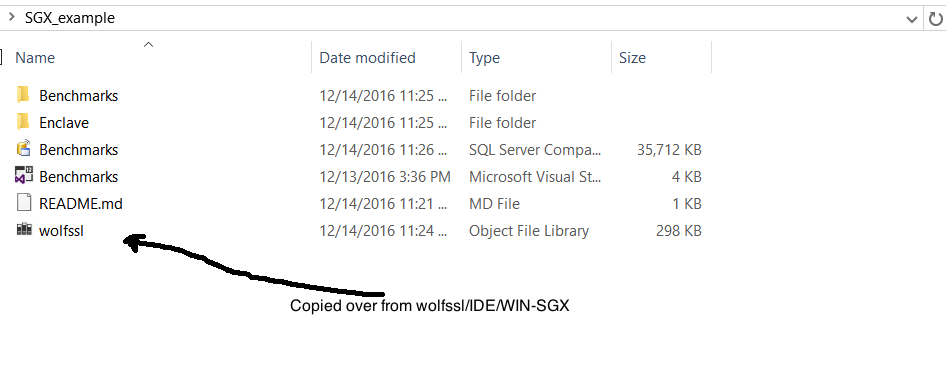Viewport: 946px width, 378px height.
Task: Click the refresh icon beside the address bar
Action: click(x=935, y=19)
